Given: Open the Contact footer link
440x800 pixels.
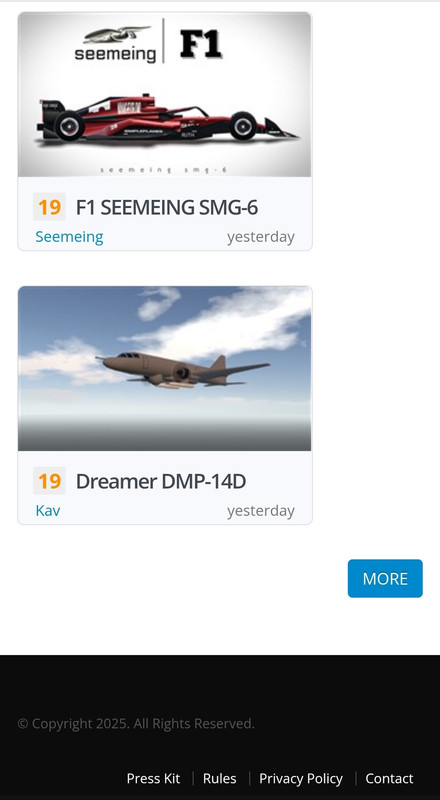Looking at the screenshot, I should (x=389, y=778).
